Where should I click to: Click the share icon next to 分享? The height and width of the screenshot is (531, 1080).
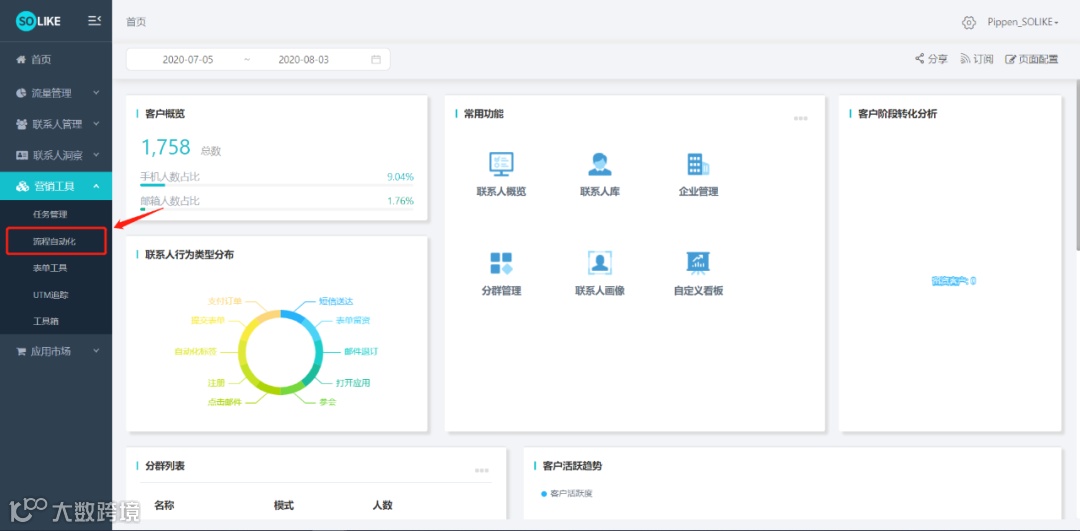tap(920, 59)
